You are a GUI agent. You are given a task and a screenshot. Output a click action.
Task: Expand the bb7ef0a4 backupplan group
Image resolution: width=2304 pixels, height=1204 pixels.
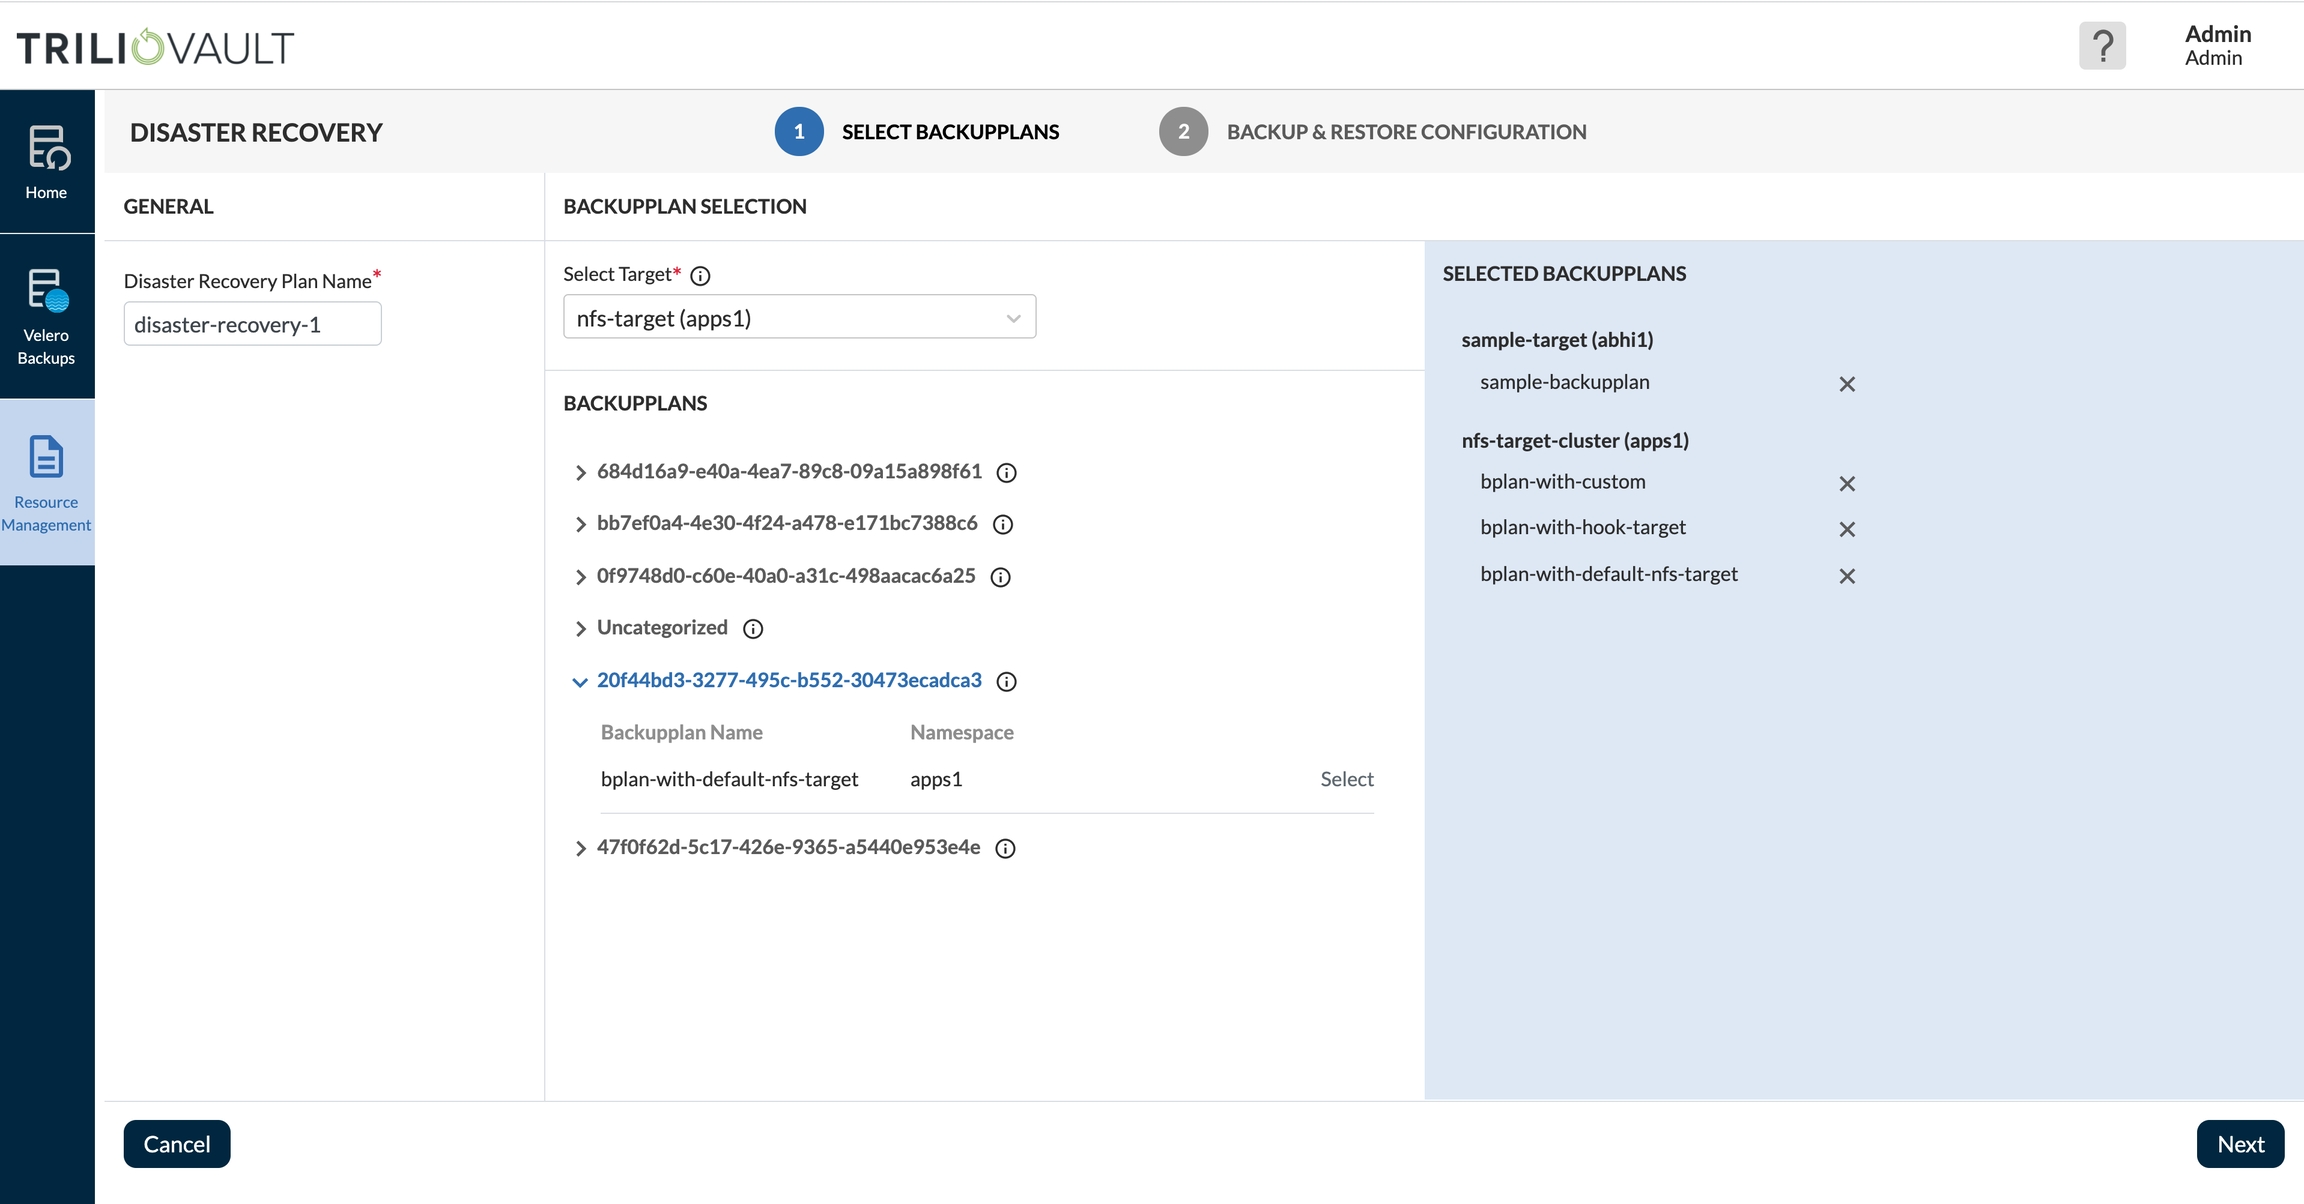580,524
